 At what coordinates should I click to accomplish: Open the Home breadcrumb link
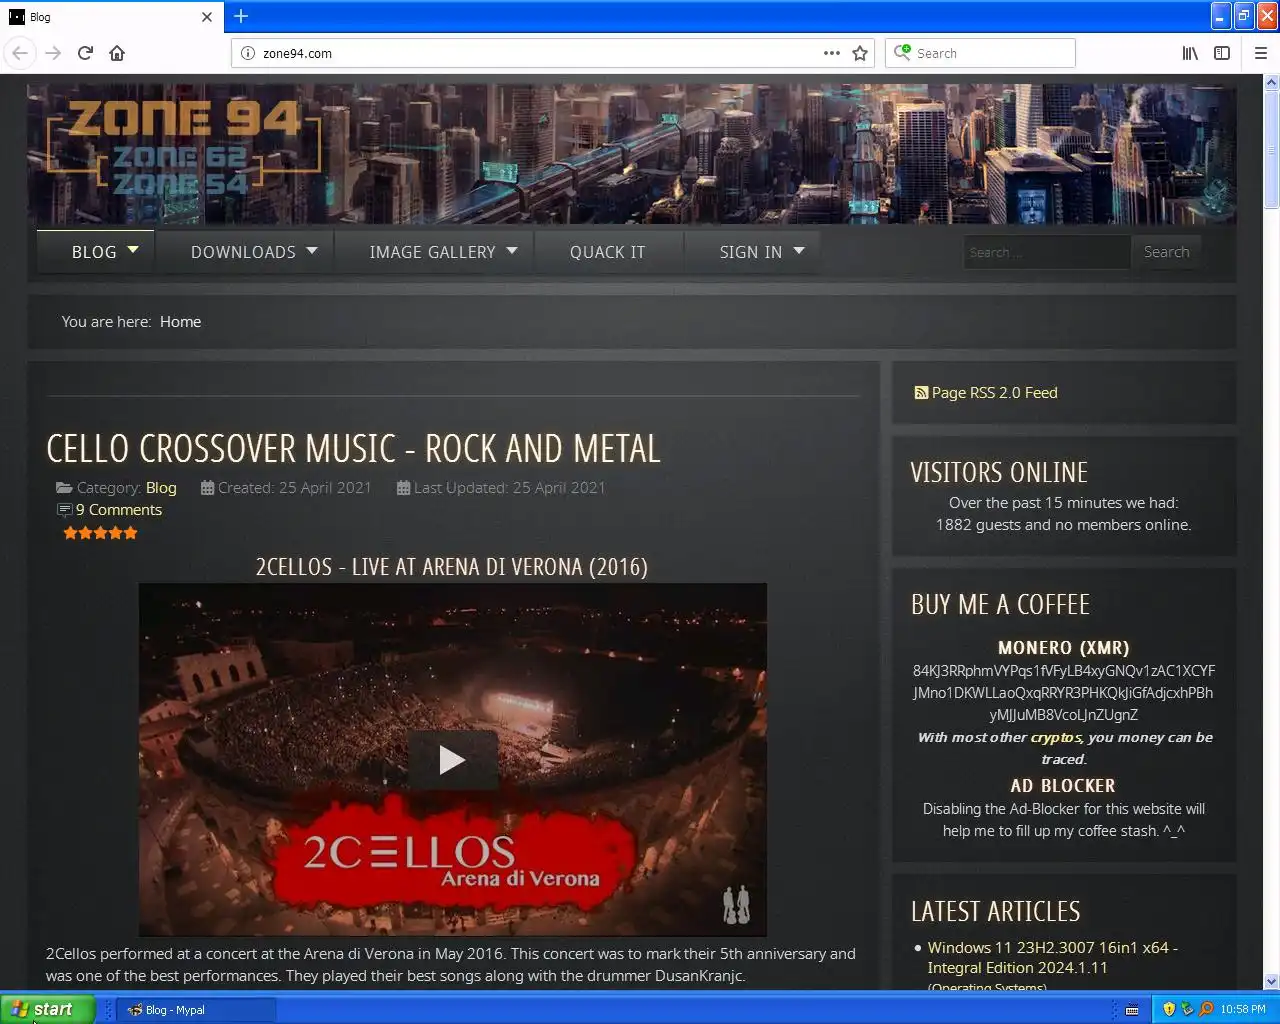pos(180,322)
